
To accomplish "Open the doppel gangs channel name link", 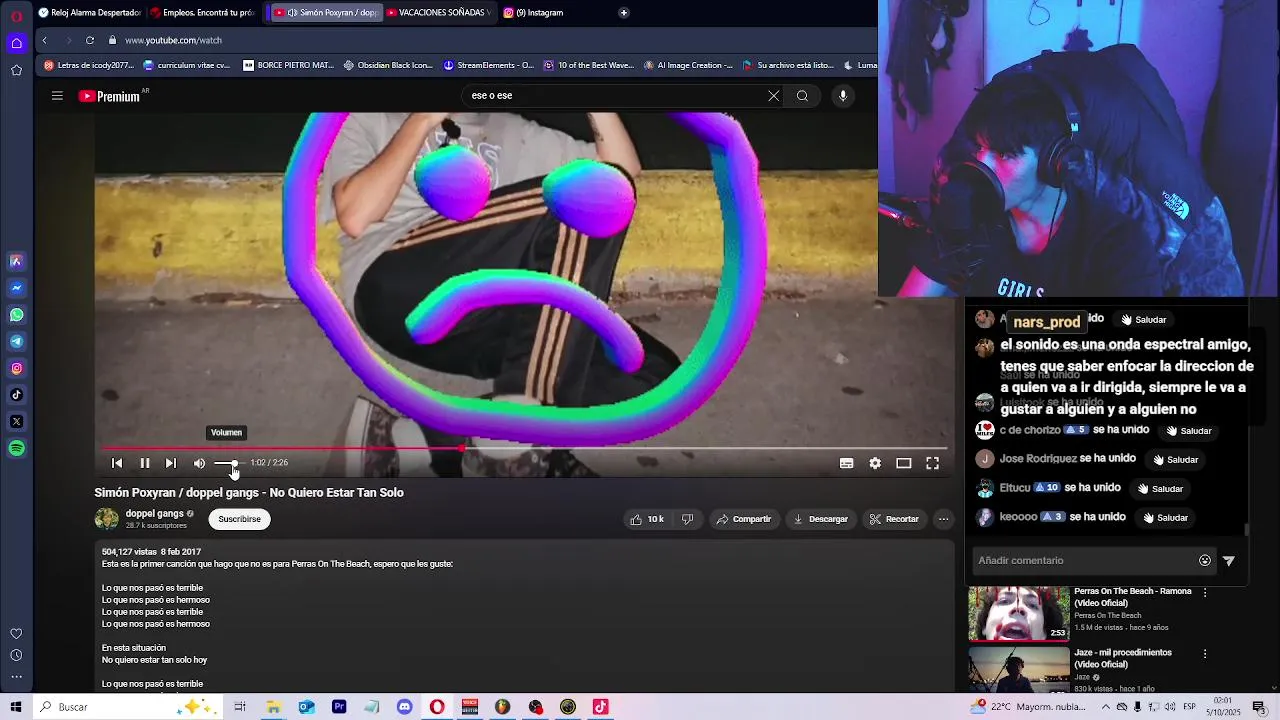I will pyautogui.click(x=154, y=514).
